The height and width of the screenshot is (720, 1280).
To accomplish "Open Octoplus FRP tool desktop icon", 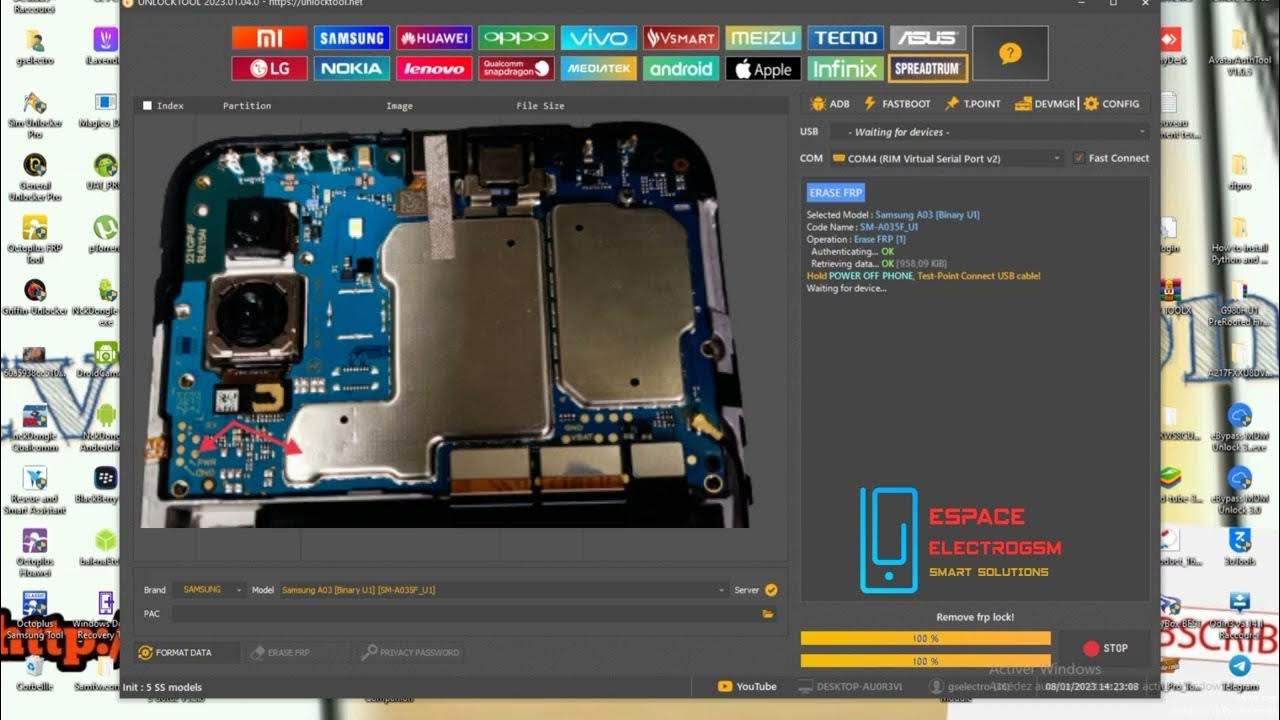I will point(35,240).
